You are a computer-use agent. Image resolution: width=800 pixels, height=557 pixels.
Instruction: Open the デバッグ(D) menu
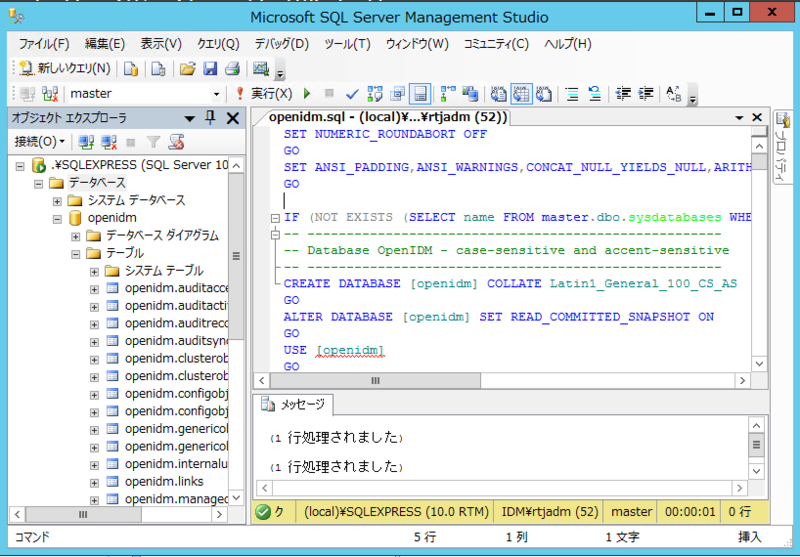pos(282,44)
